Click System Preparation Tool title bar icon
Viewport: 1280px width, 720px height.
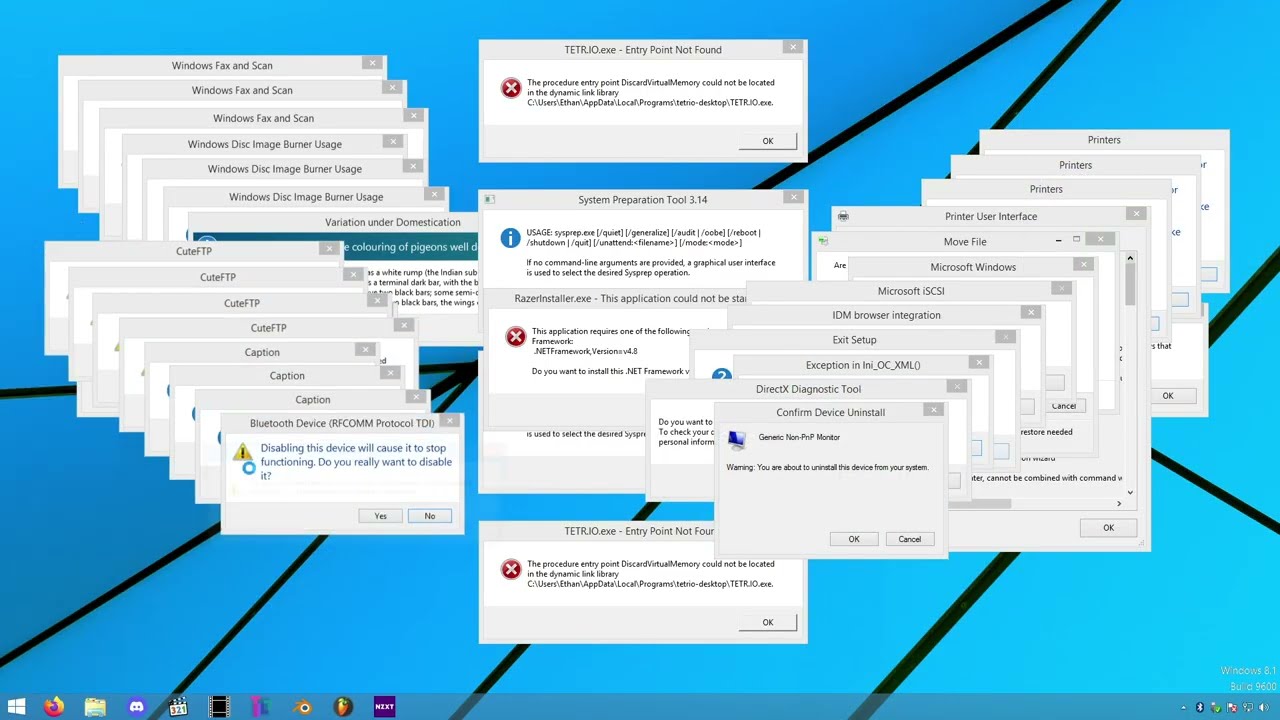click(490, 200)
